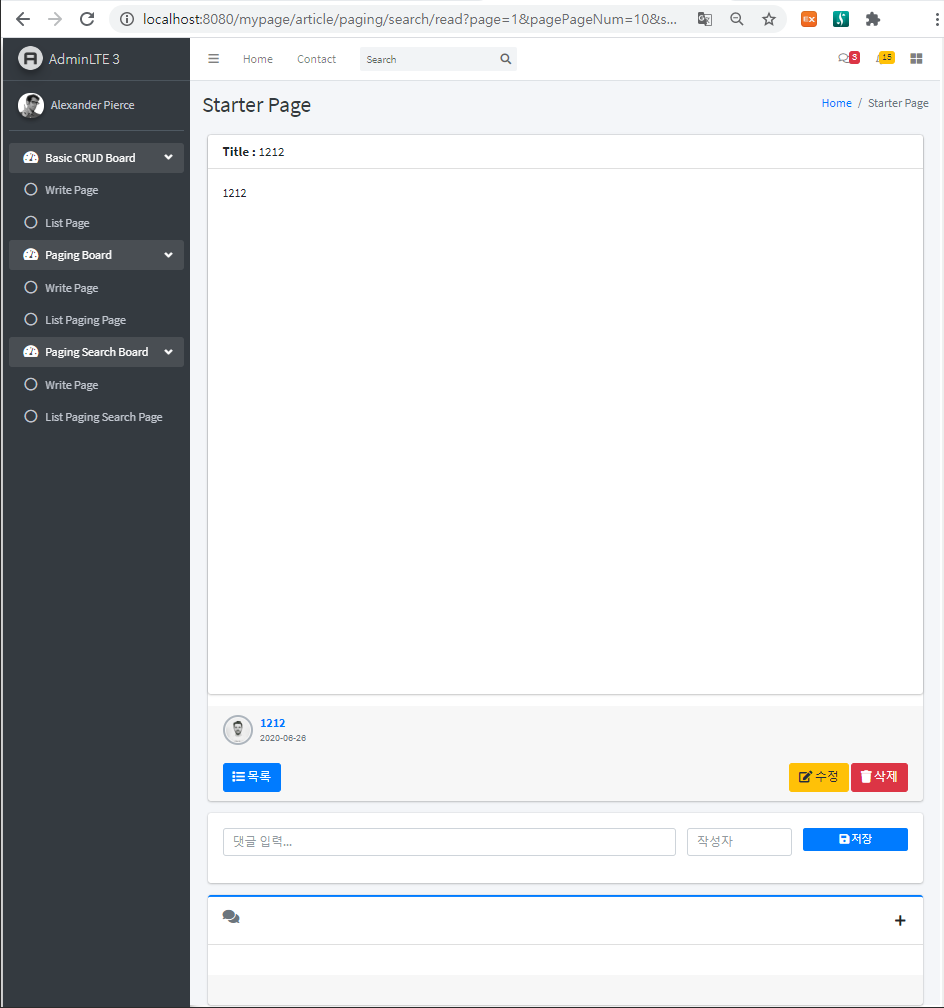The width and height of the screenshot is (944, 1008).
Task: Click the blue 저장 save button
Action: pos(855,840)
